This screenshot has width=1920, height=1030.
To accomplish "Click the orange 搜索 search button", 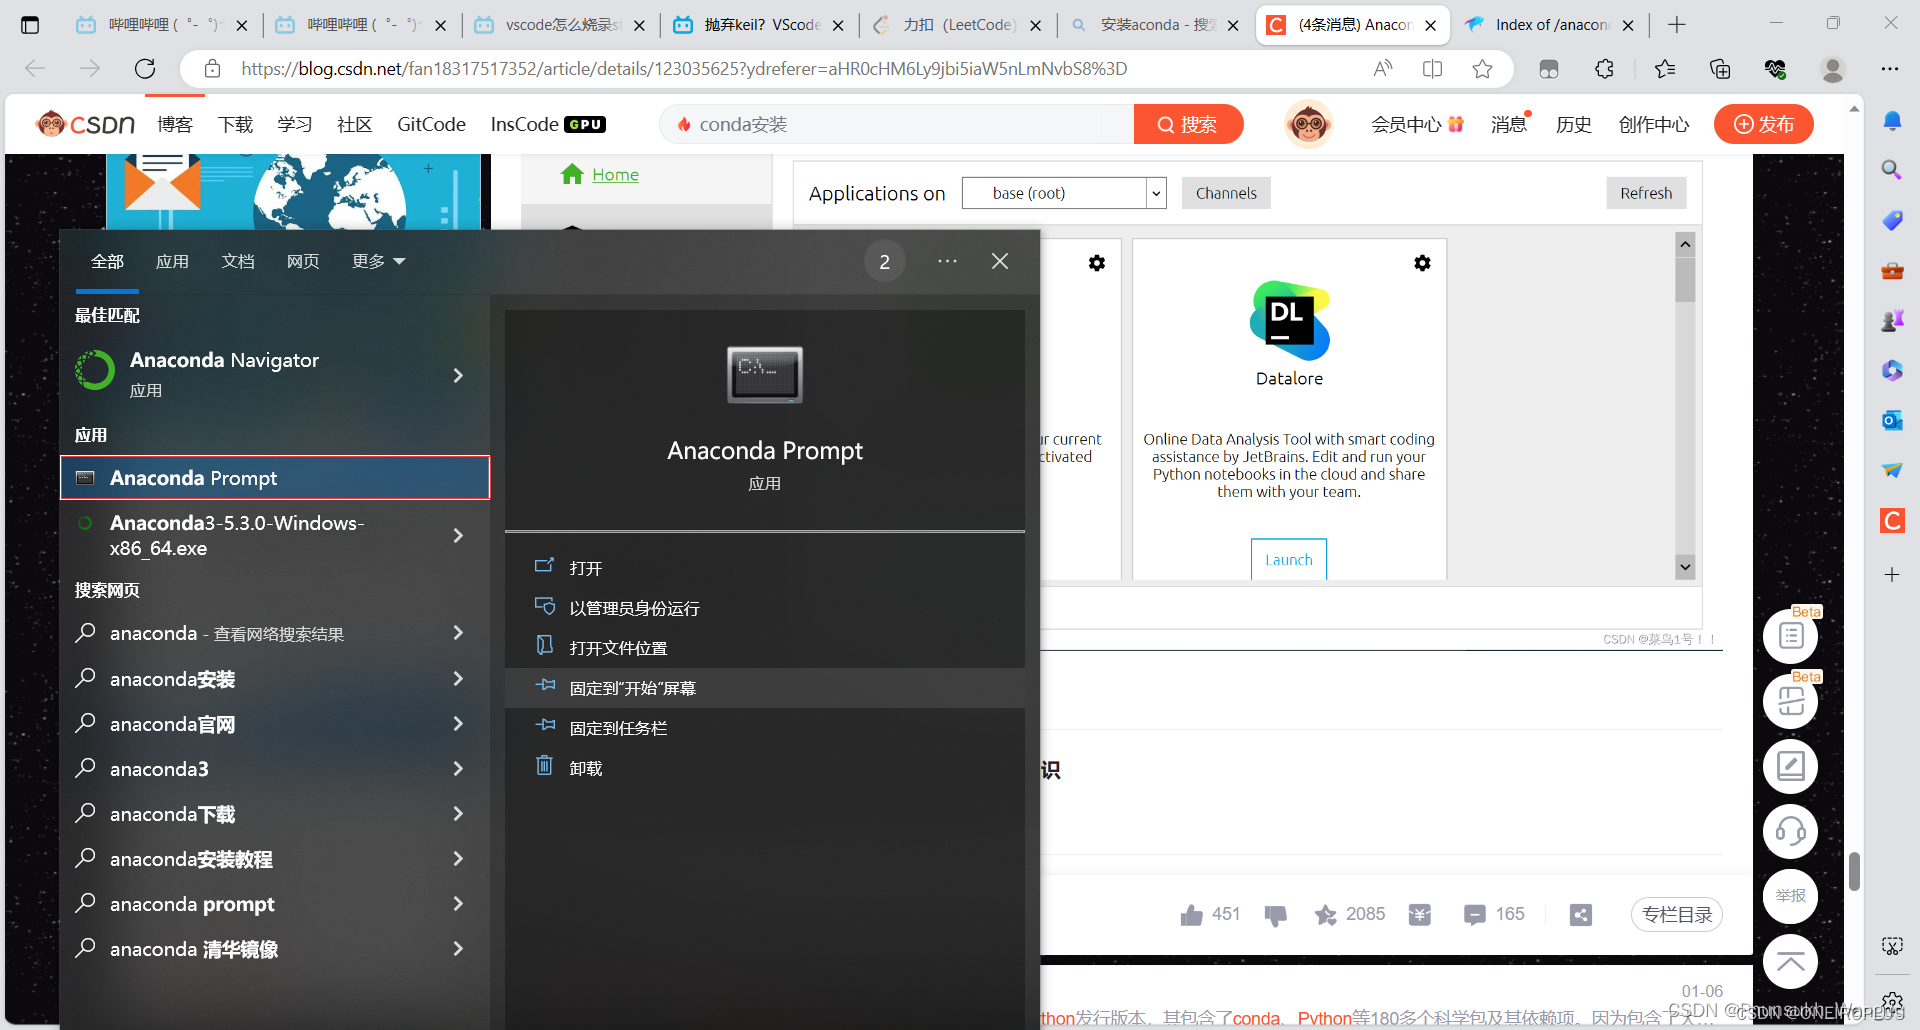I will pyautogui.click(x=1188, y=124).
